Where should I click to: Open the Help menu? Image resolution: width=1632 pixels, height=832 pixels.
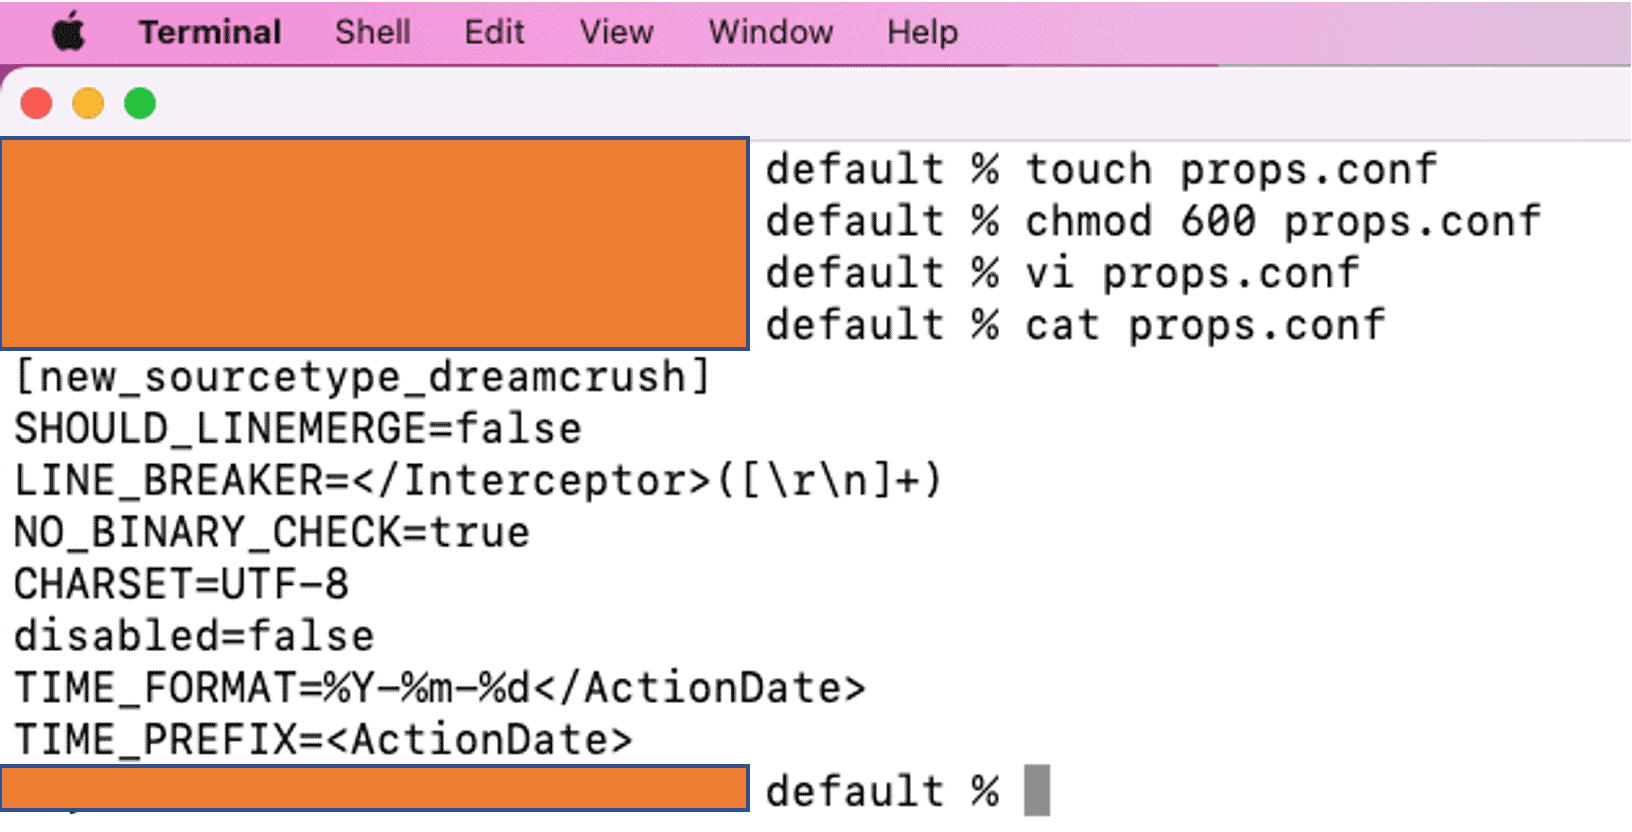922,32
